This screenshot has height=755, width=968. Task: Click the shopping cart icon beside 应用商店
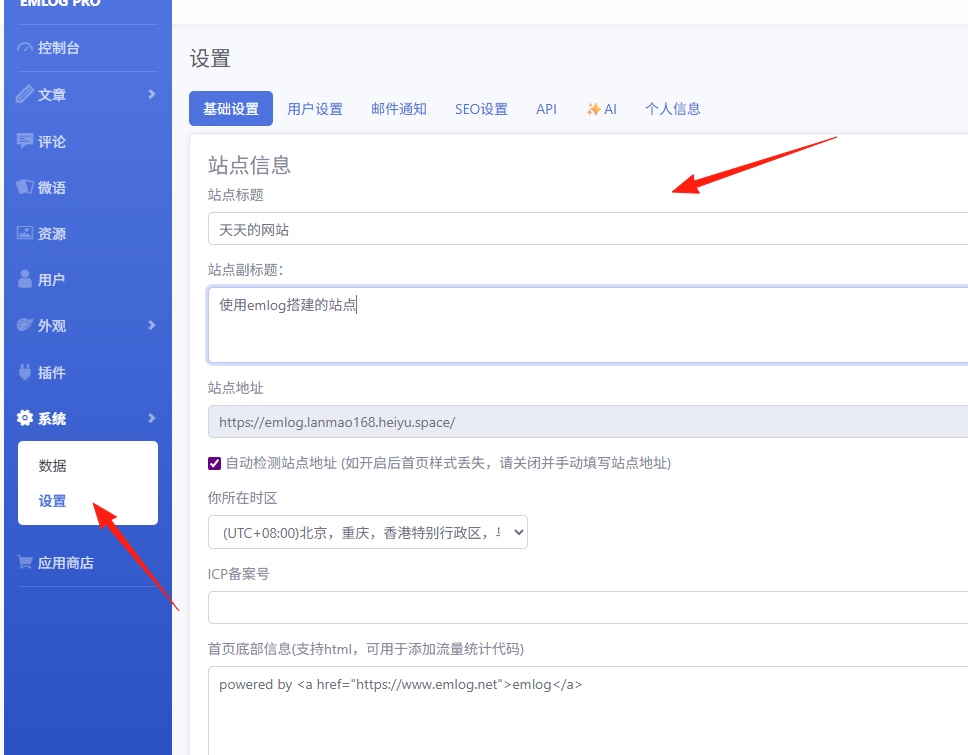[x=25, y=562]
